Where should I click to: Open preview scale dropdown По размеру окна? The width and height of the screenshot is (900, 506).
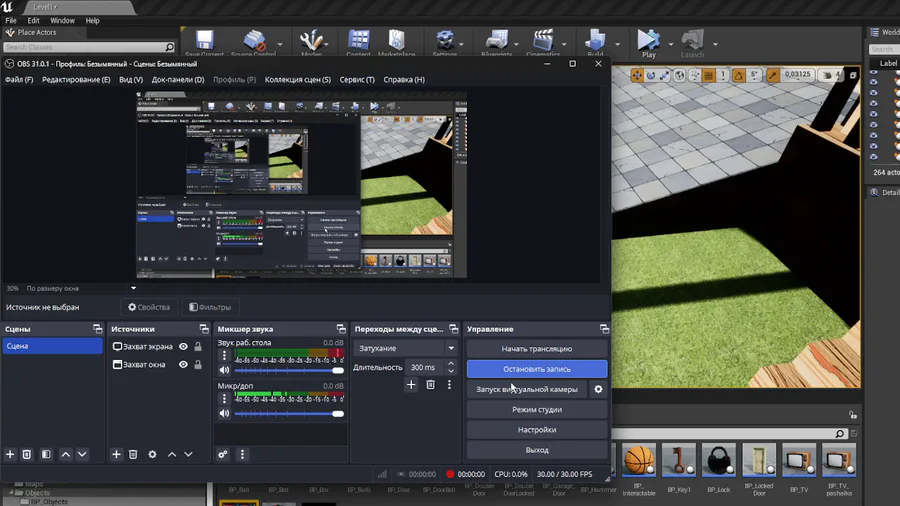[x=133, y=288]
